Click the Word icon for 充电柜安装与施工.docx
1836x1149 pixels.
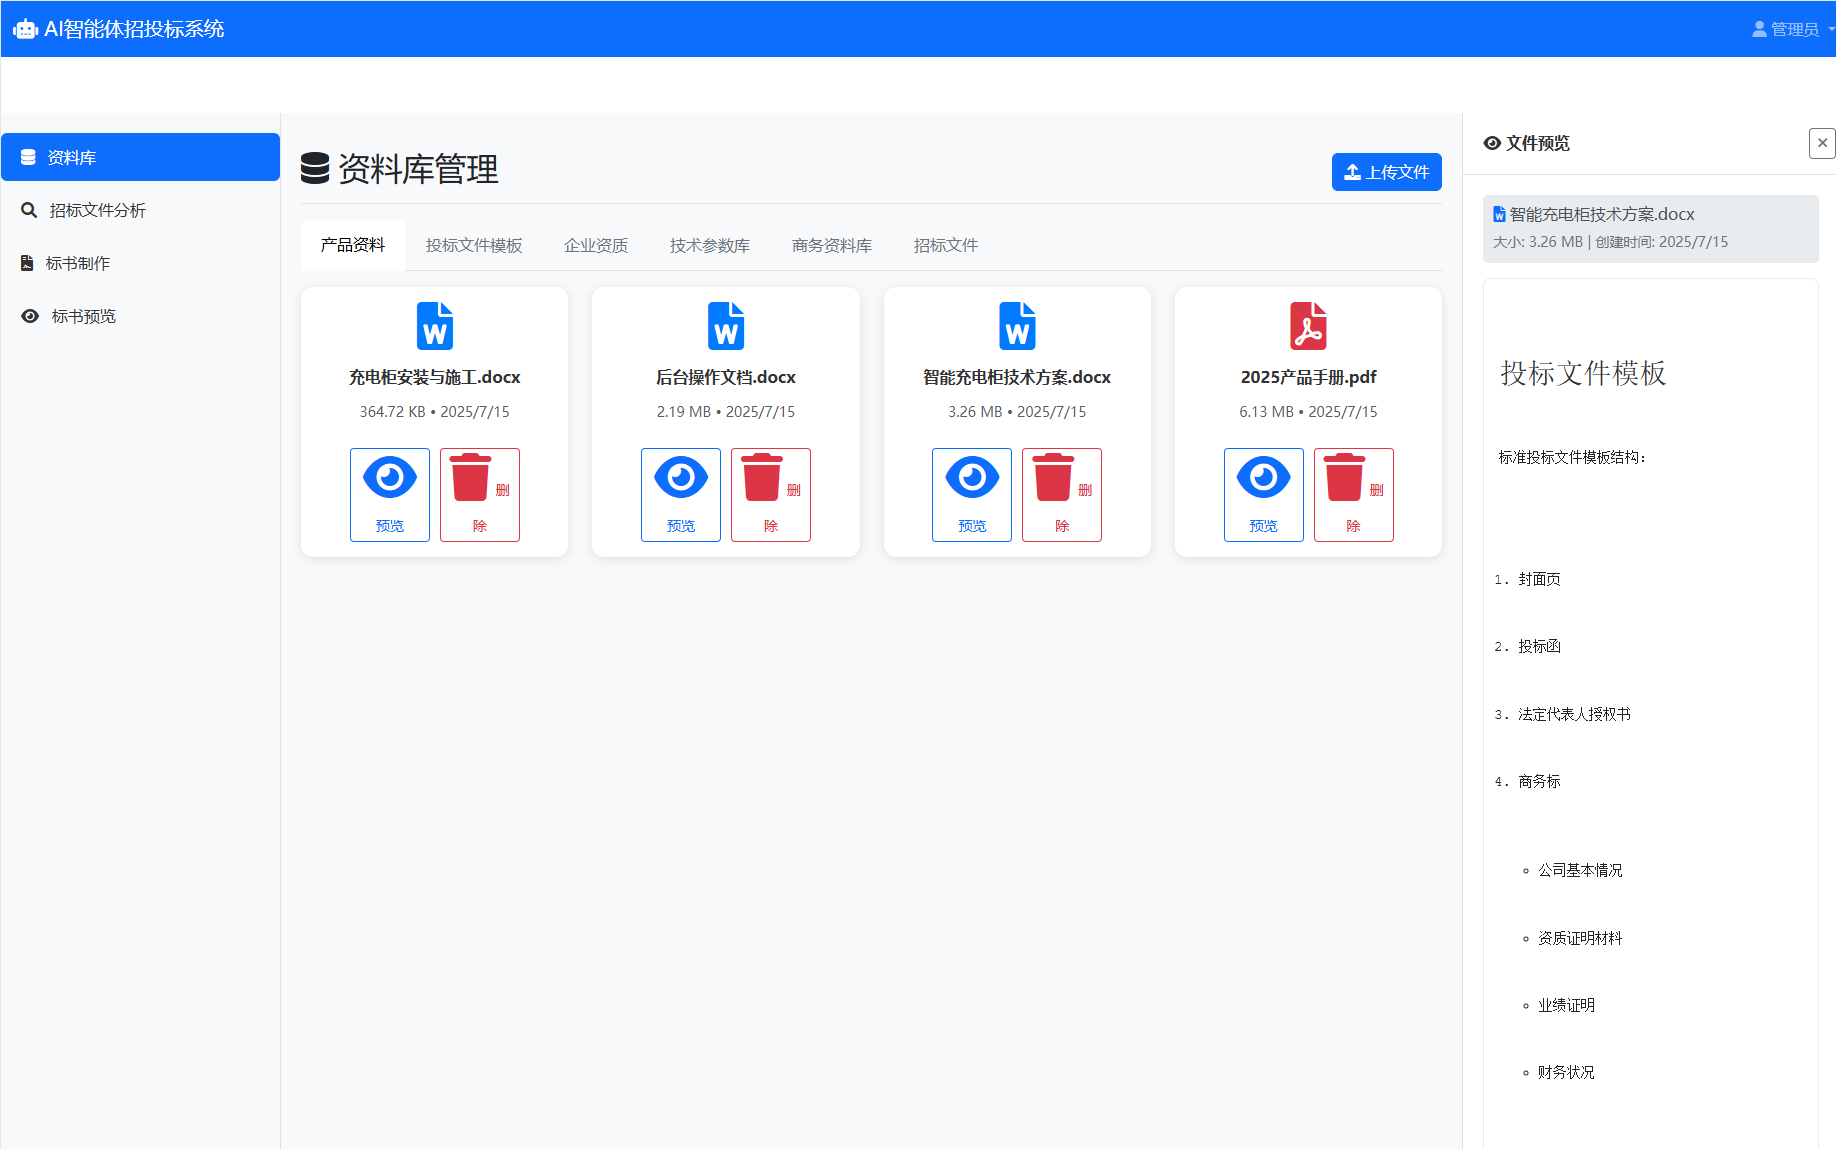(x=434, y=326)
